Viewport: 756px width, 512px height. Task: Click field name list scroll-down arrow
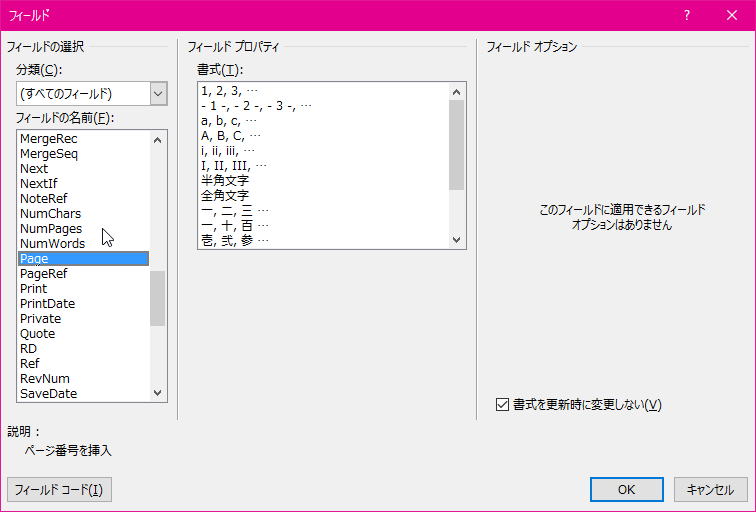(x=158, y=392)
